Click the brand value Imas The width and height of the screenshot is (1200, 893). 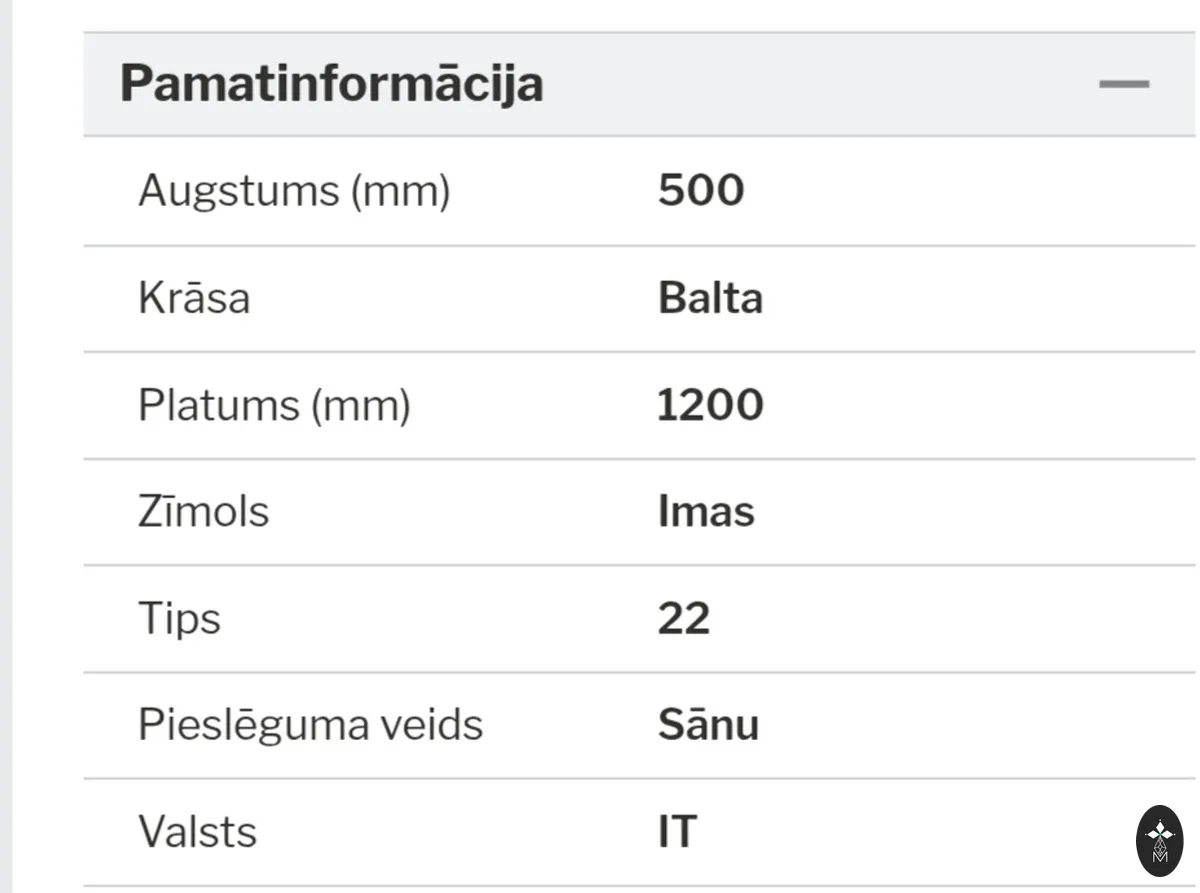[x=706, y=511]
